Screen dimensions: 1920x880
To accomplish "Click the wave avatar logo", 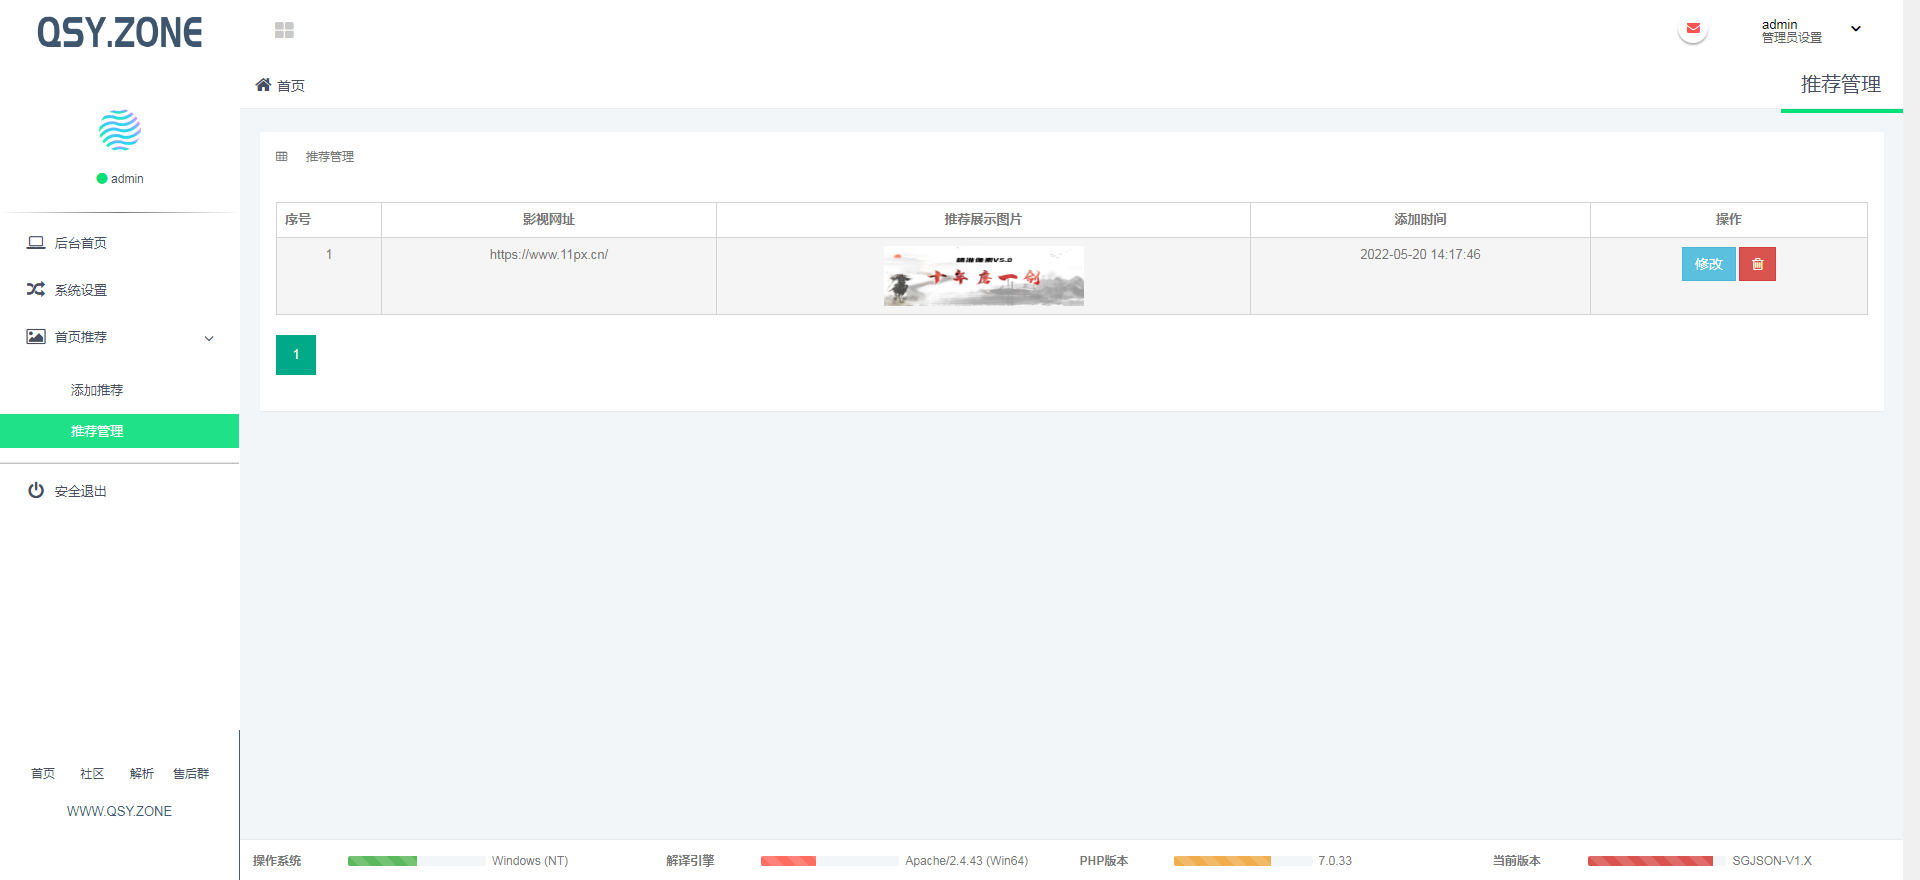I will coord(120,130).
